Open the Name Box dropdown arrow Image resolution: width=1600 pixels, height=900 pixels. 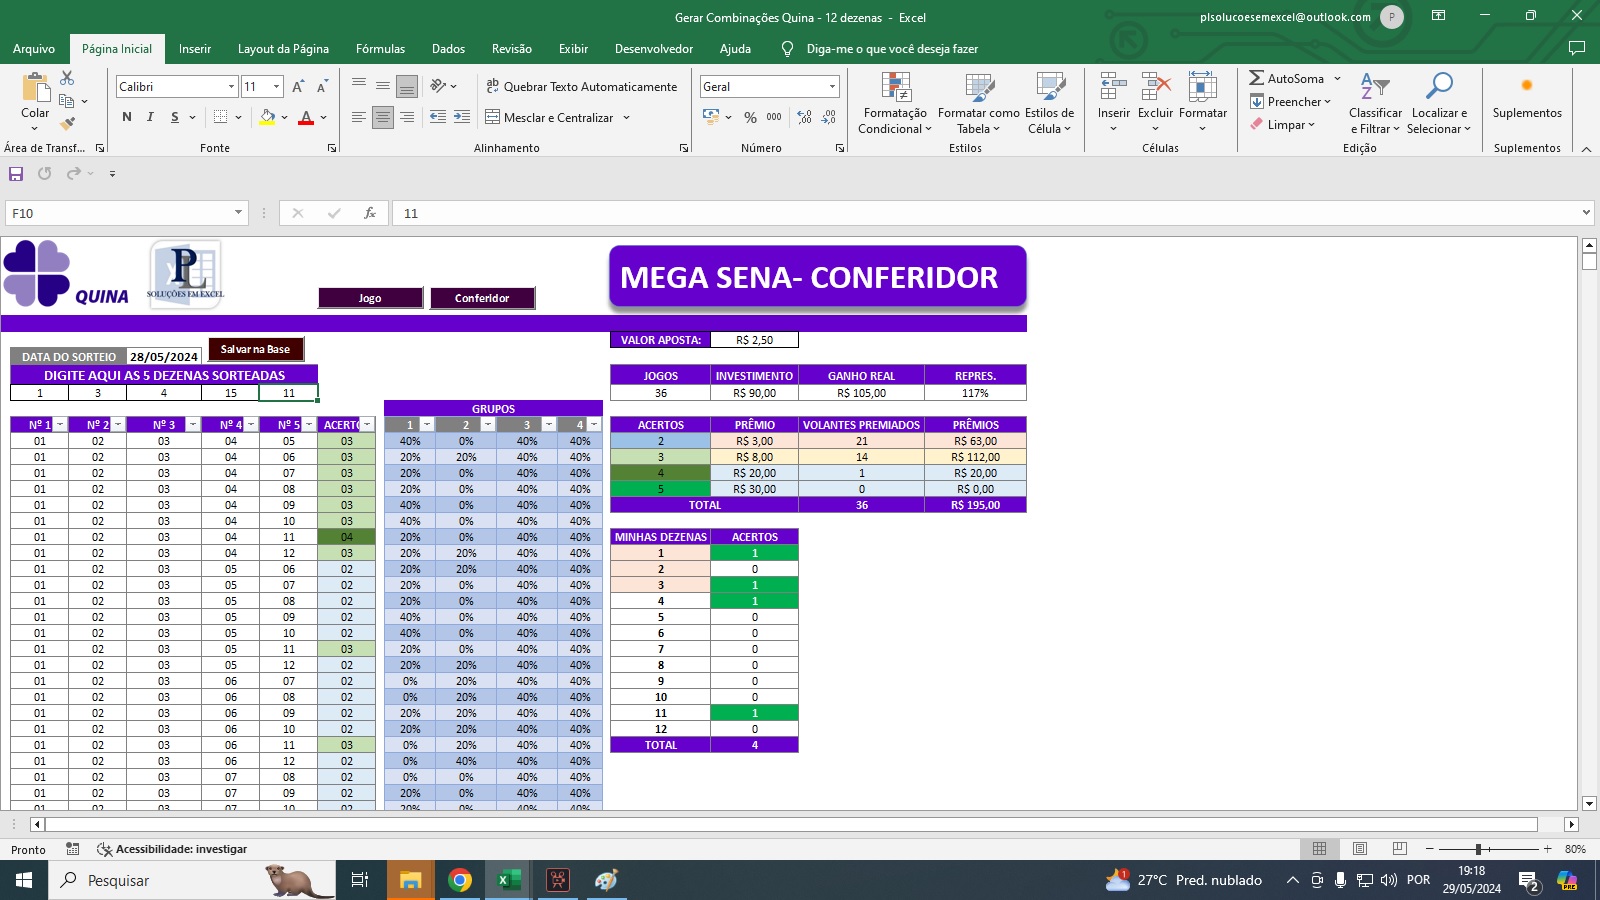point(238,213)
